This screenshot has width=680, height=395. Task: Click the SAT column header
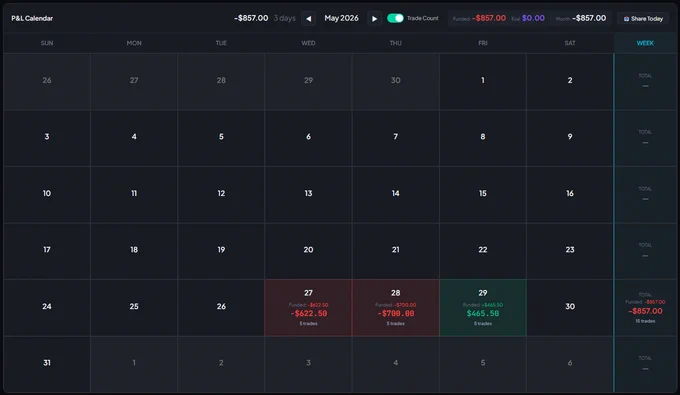click(x=570, y=43)
